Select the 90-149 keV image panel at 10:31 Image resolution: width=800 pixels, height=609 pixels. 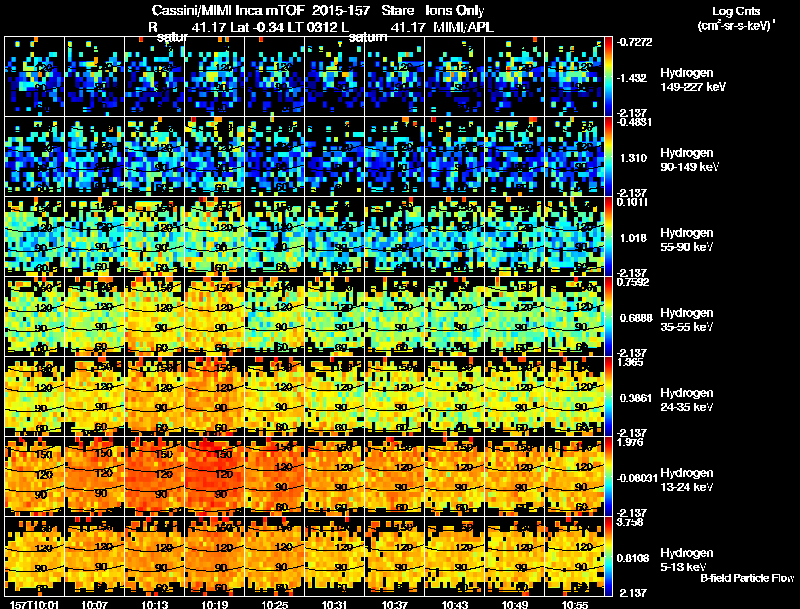click(x=335, y=157)
